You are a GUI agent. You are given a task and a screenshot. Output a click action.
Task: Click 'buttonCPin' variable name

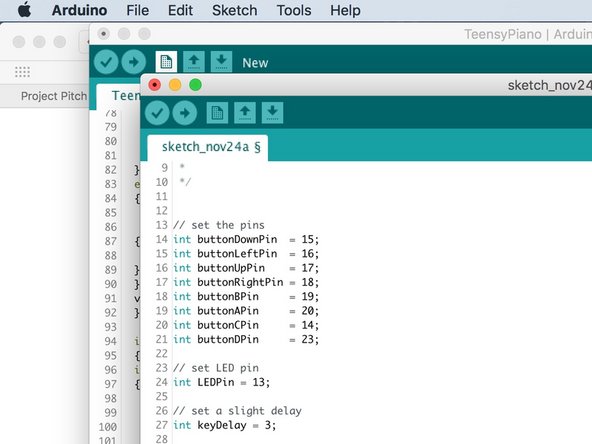click(228, 325)
